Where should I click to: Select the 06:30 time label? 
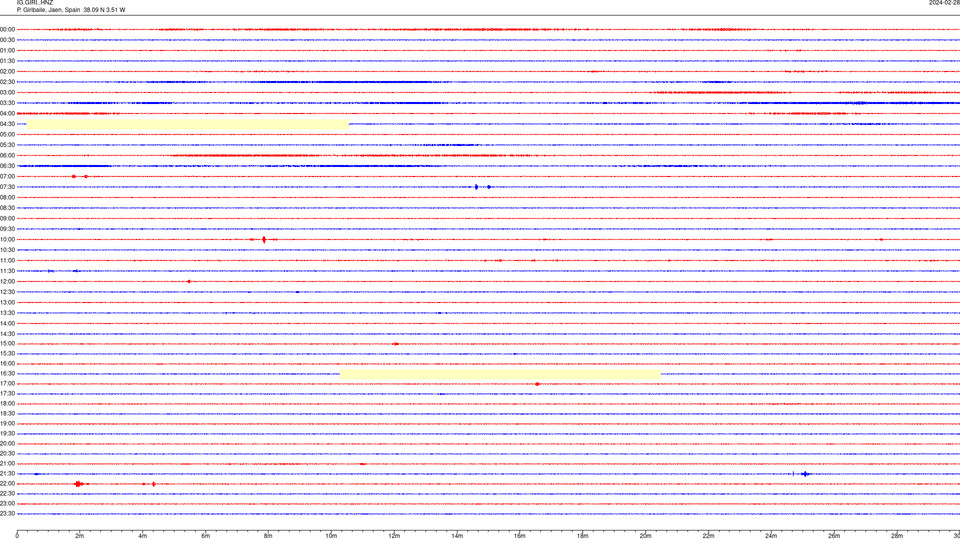7,166
